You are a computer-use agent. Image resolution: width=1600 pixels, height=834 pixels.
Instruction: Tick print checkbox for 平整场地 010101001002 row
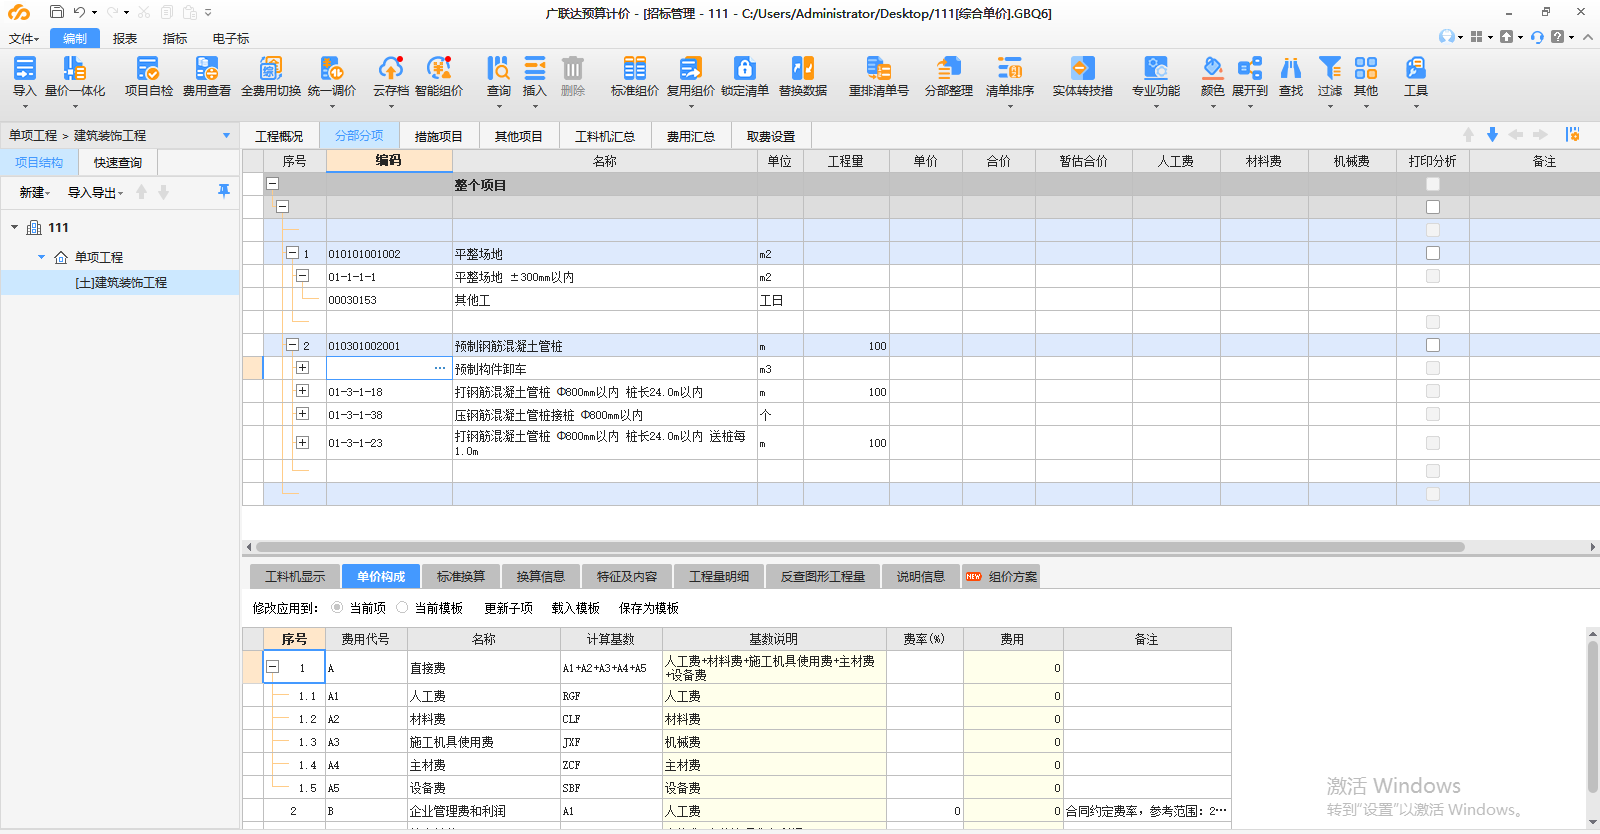tap(1433, 254)
